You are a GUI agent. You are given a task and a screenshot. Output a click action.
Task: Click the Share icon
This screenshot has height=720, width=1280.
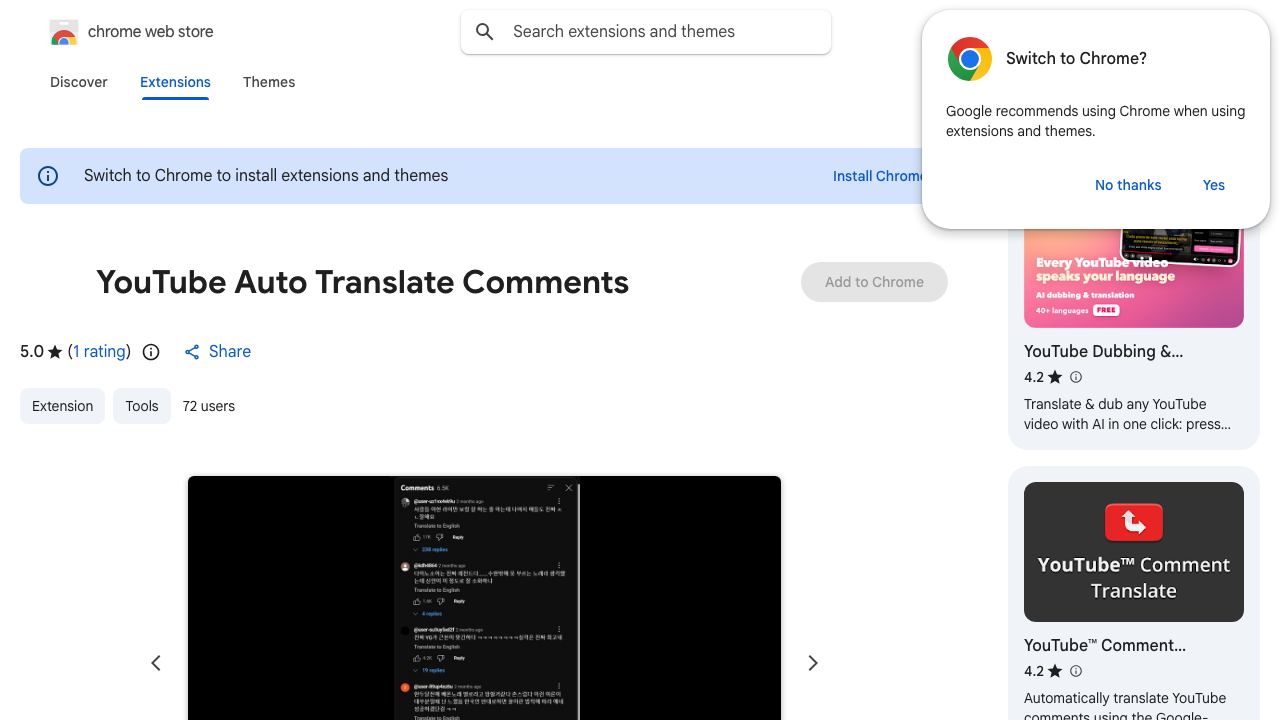192,352
